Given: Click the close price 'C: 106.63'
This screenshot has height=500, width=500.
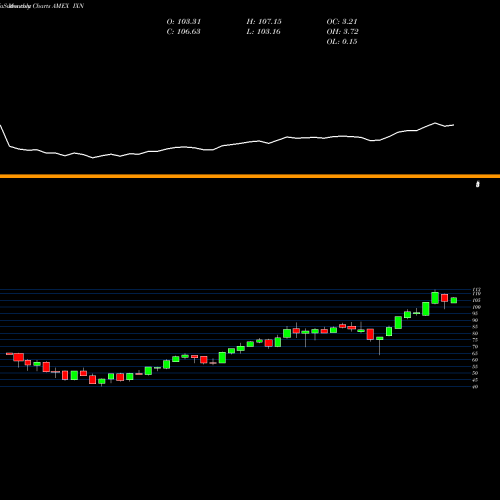Looking at the screenshot, I should [183, 32].
